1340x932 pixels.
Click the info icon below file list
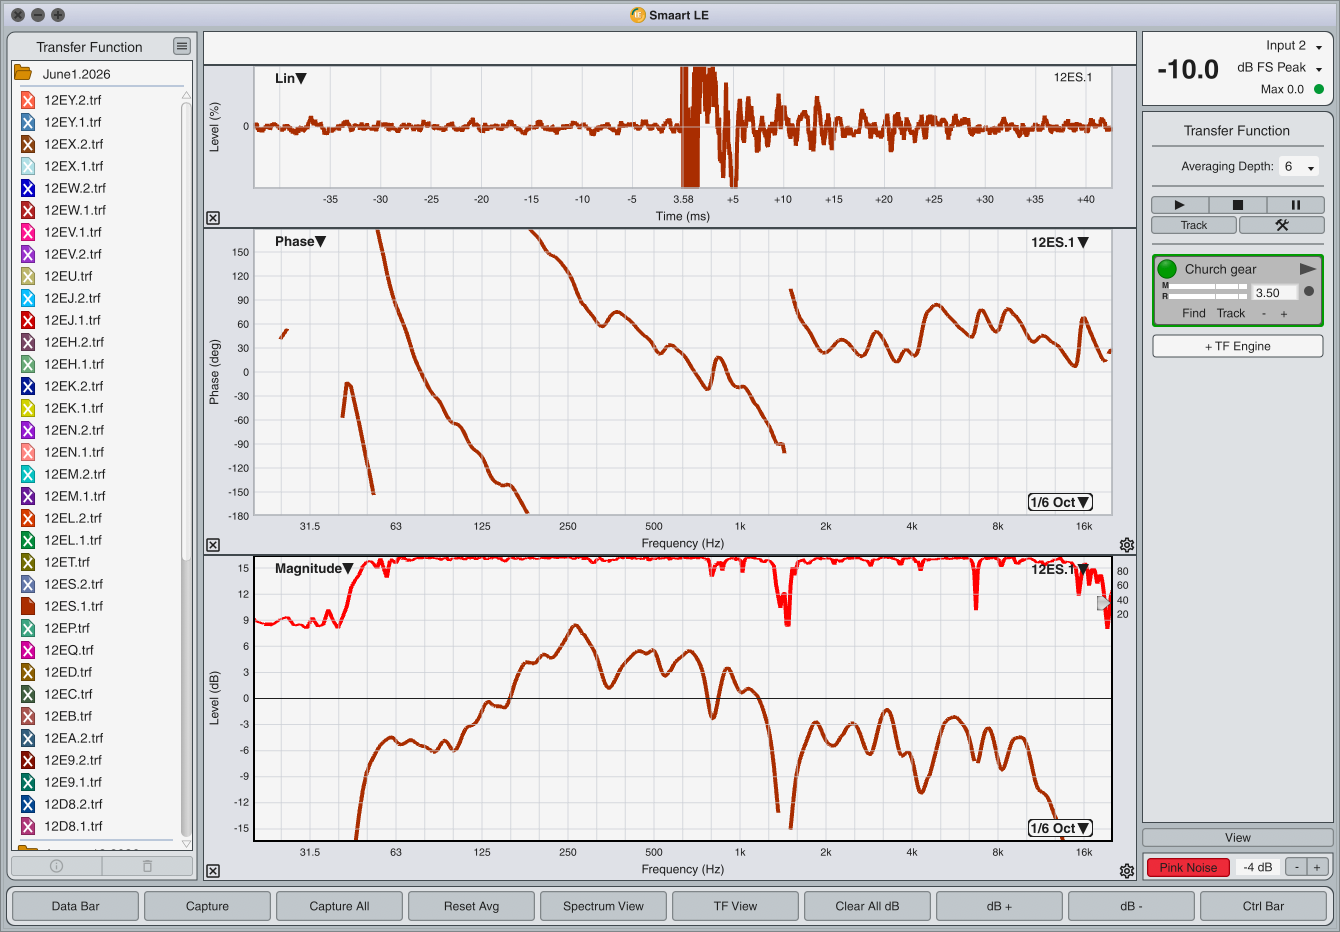pos(56,866)
